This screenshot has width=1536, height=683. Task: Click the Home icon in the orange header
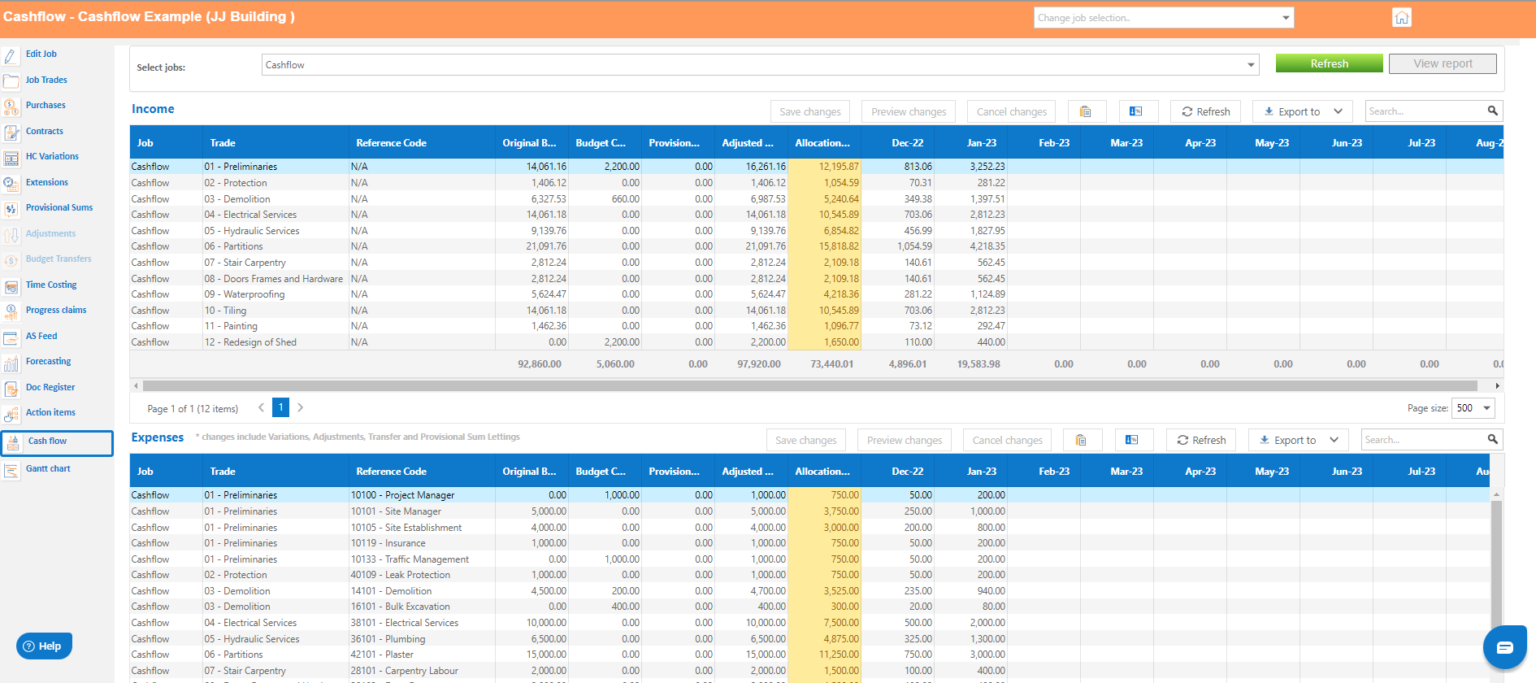(1401, 16)
